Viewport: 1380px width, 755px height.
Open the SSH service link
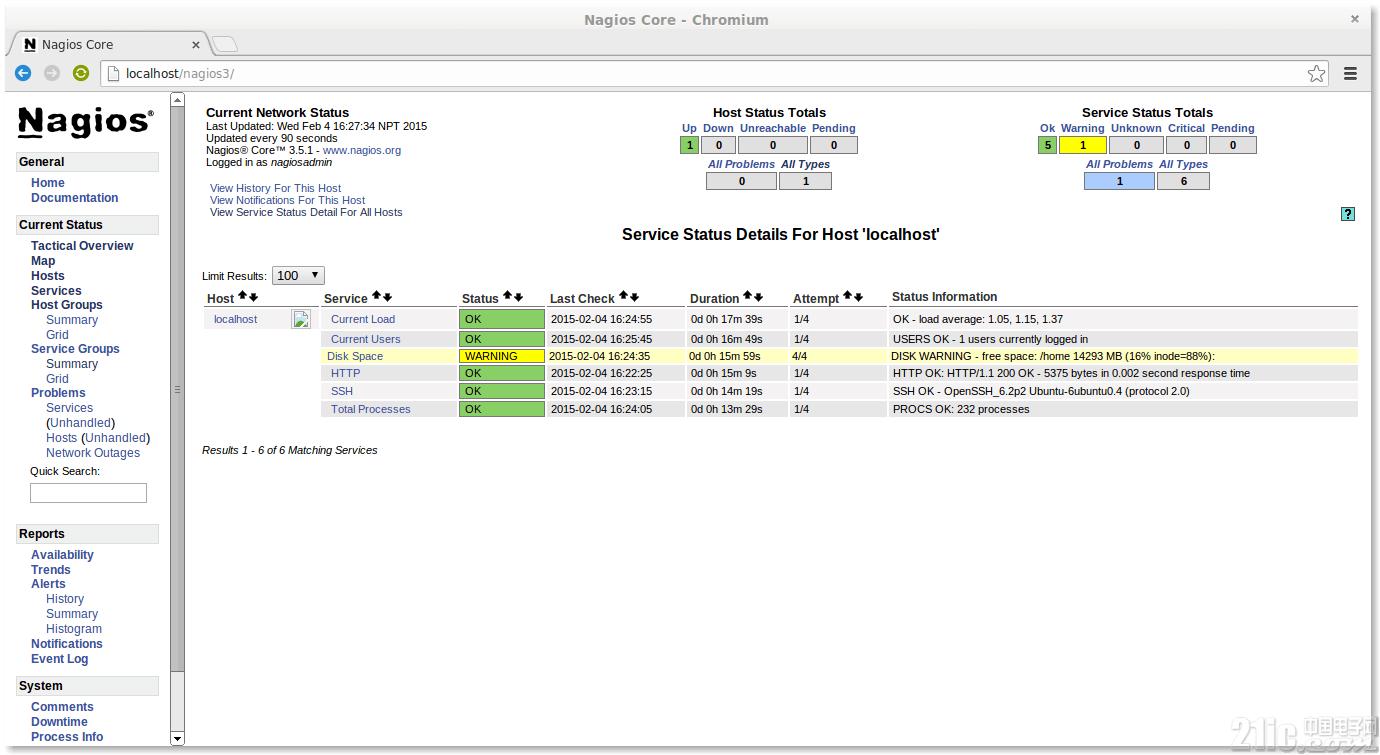(342, 391)
